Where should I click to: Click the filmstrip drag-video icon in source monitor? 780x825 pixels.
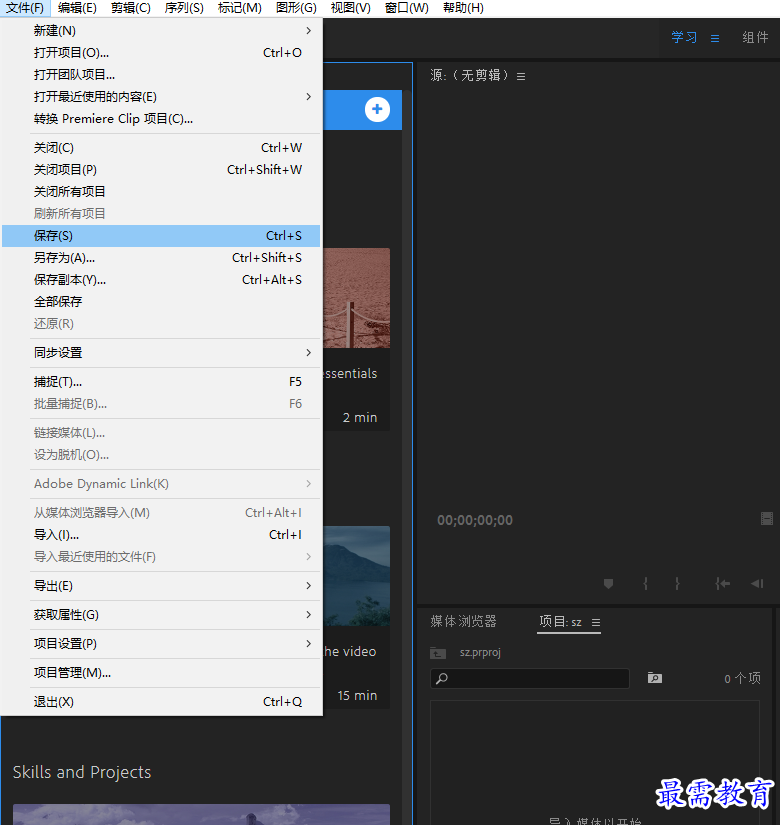[x=767, y=519]
